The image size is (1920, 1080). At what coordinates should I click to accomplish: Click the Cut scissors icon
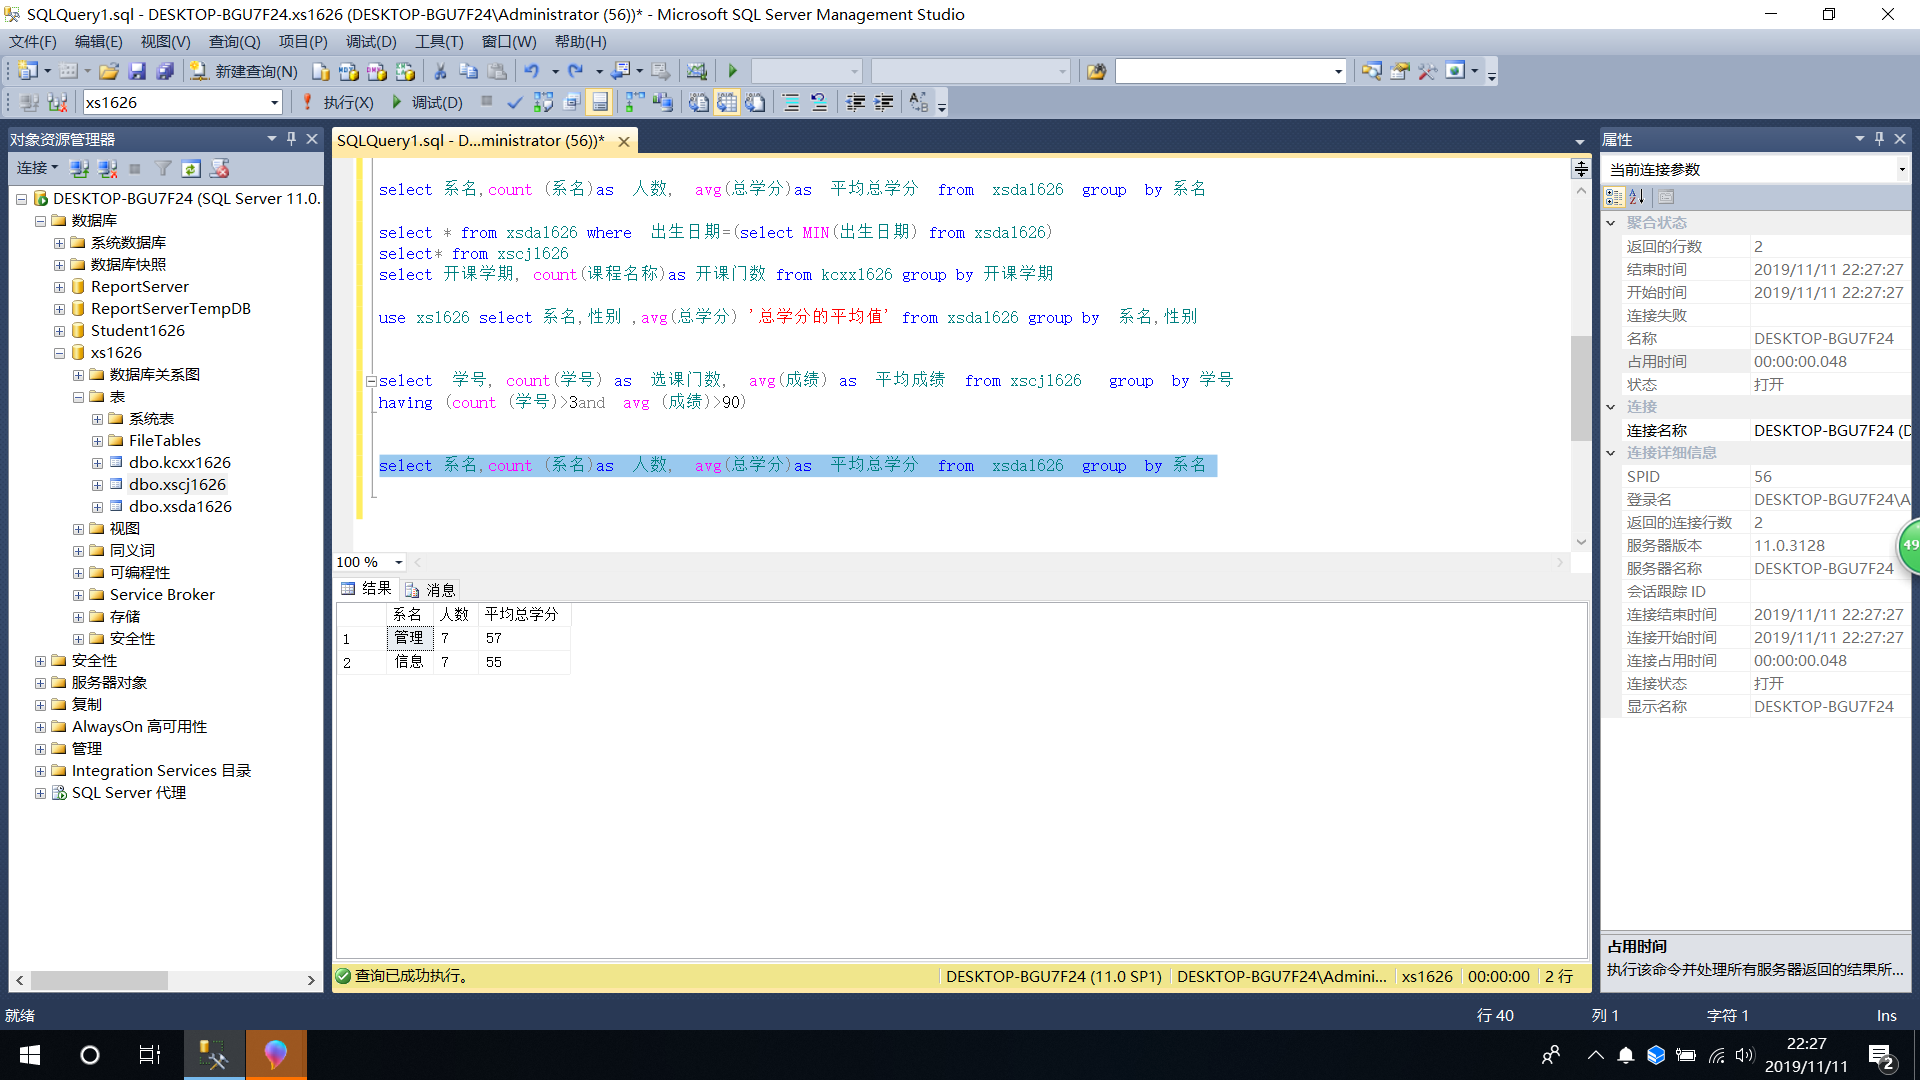(440, 71)
